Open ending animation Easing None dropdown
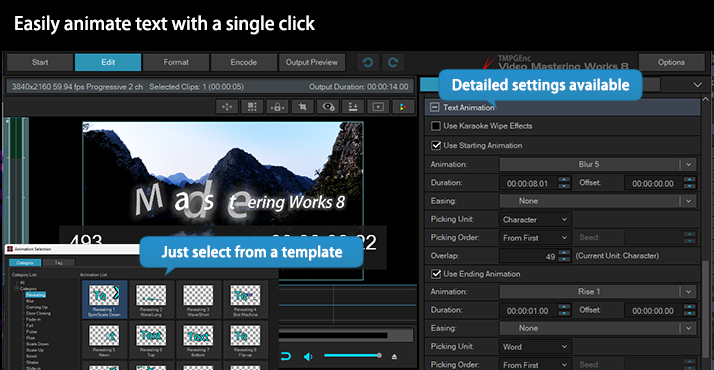 [598, 328]
